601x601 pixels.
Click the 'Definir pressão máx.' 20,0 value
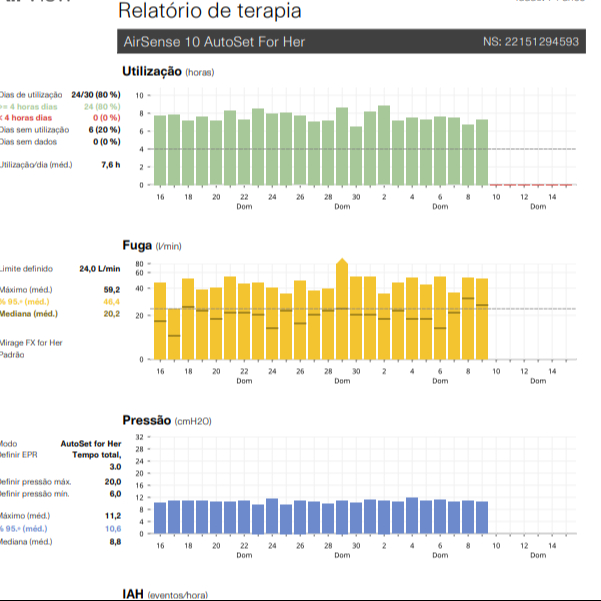(x=111, y=481)
